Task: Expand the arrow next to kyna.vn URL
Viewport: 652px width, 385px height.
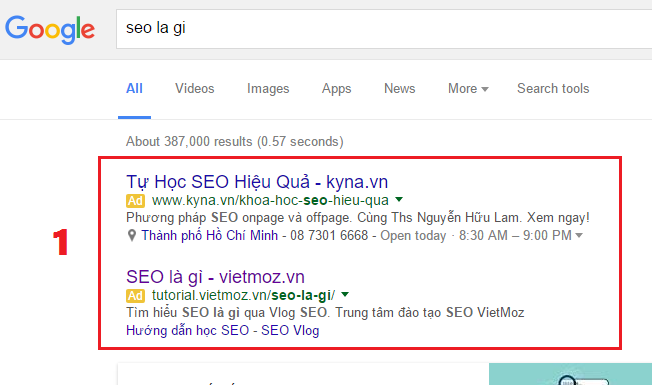Action: click(399, 200)
